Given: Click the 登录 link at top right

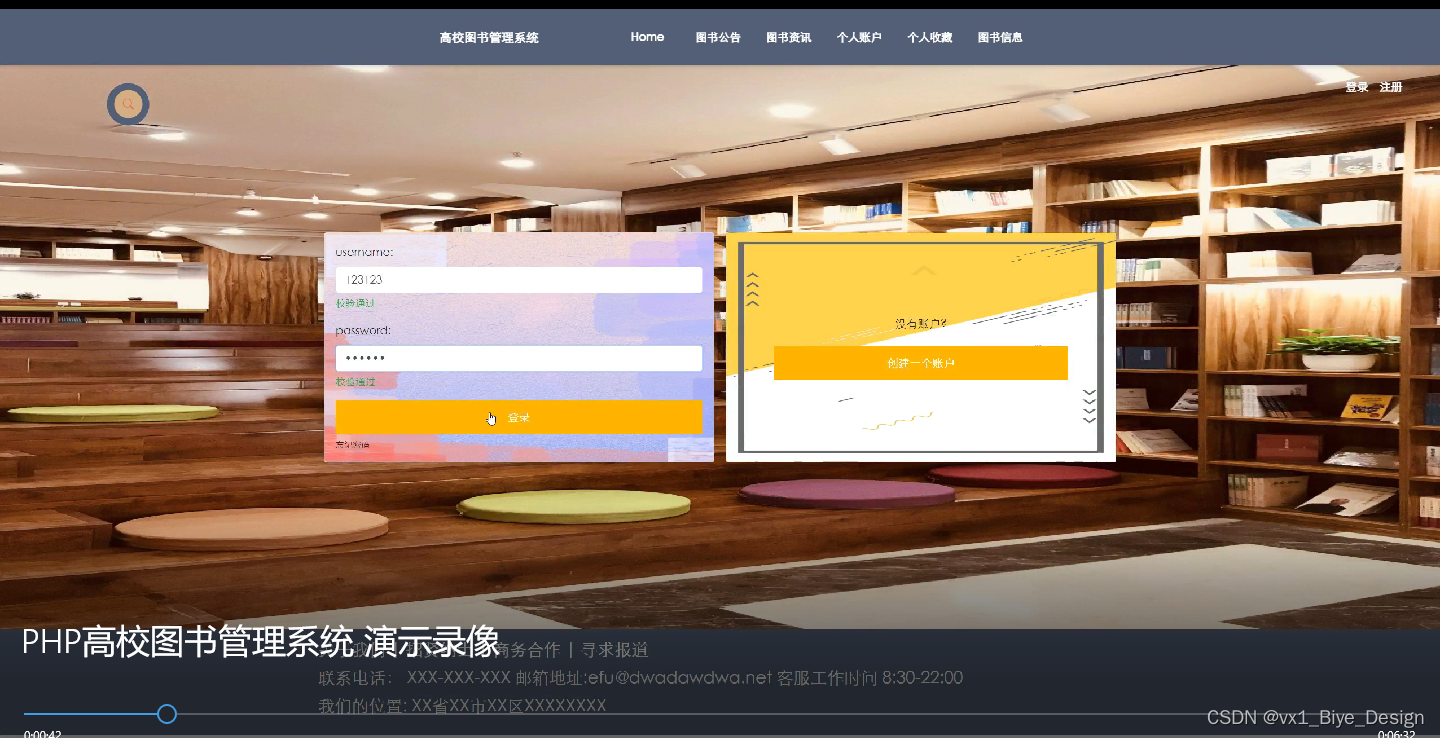Looking at the screenshot, I should [x=1357, y=87].
